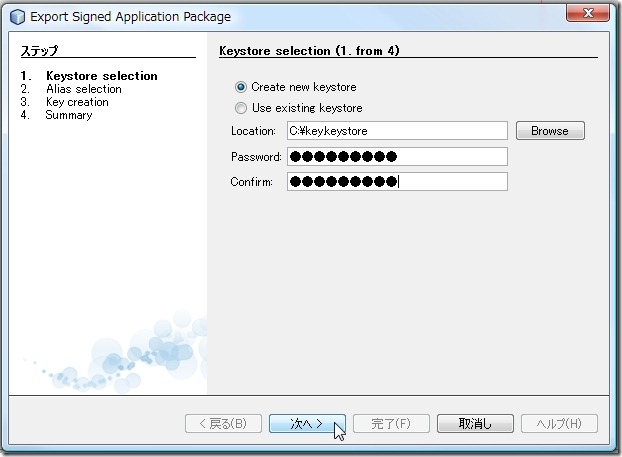Select step 2 Alias selection in the list
This screenshot has width=622, height=457.
point(83,89)
